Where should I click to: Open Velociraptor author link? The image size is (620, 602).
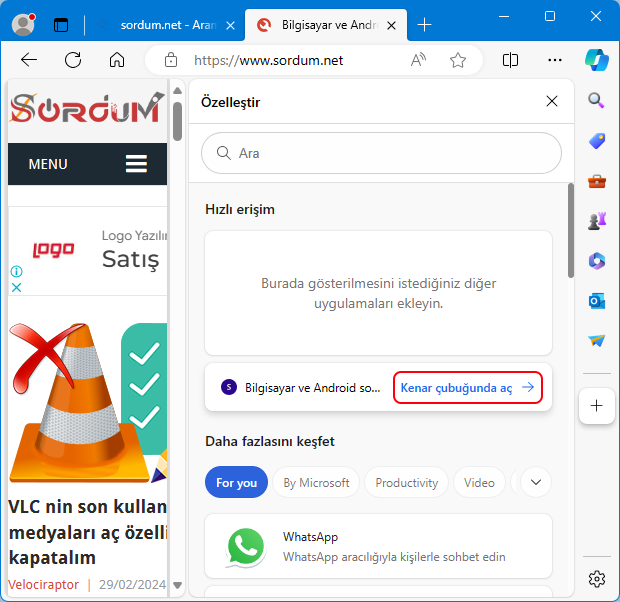coord(43,584)
